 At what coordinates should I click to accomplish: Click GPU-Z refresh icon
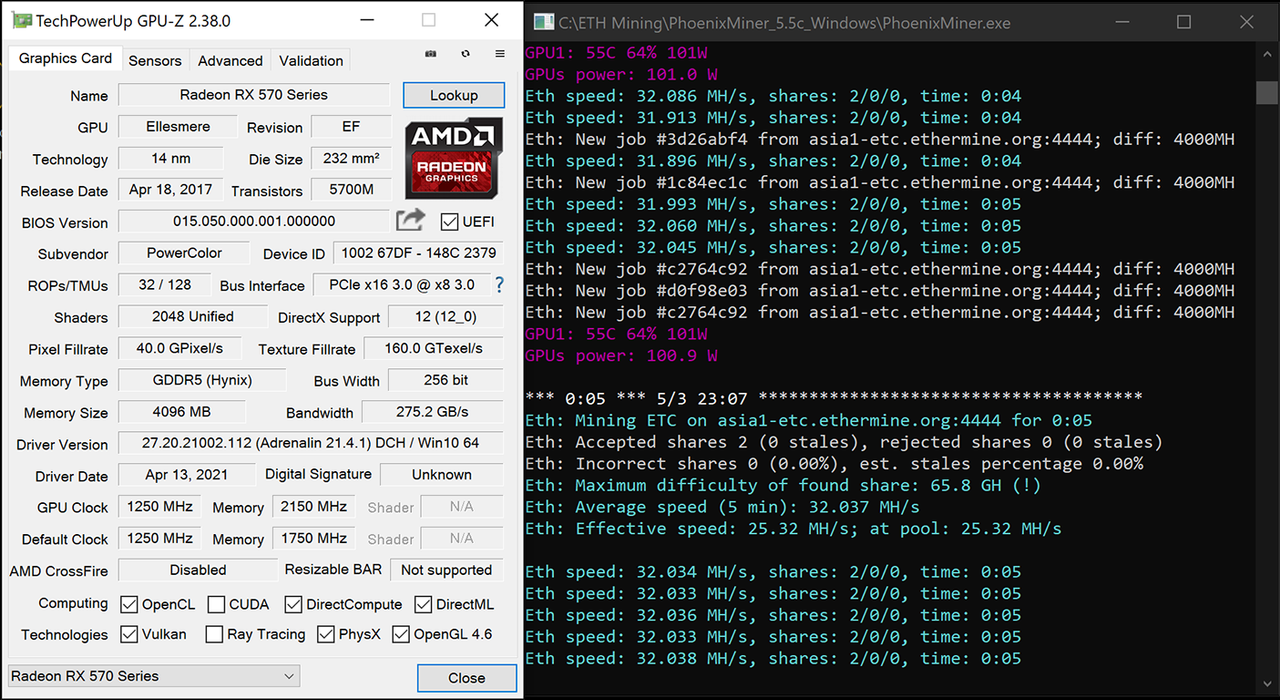tap(466, 54)
